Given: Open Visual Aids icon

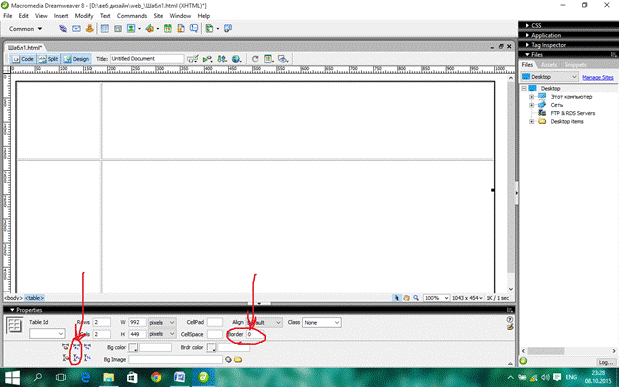Looking at the screenshot, I should pos(283,59).
